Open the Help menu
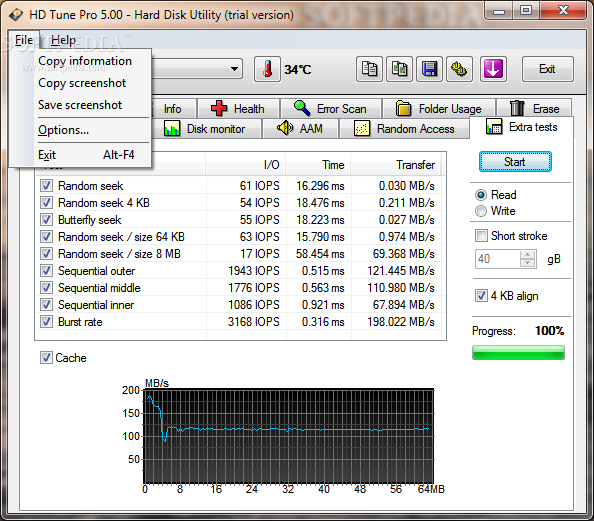The width and height of the screenshot is (594, 521). pos(63,40)
